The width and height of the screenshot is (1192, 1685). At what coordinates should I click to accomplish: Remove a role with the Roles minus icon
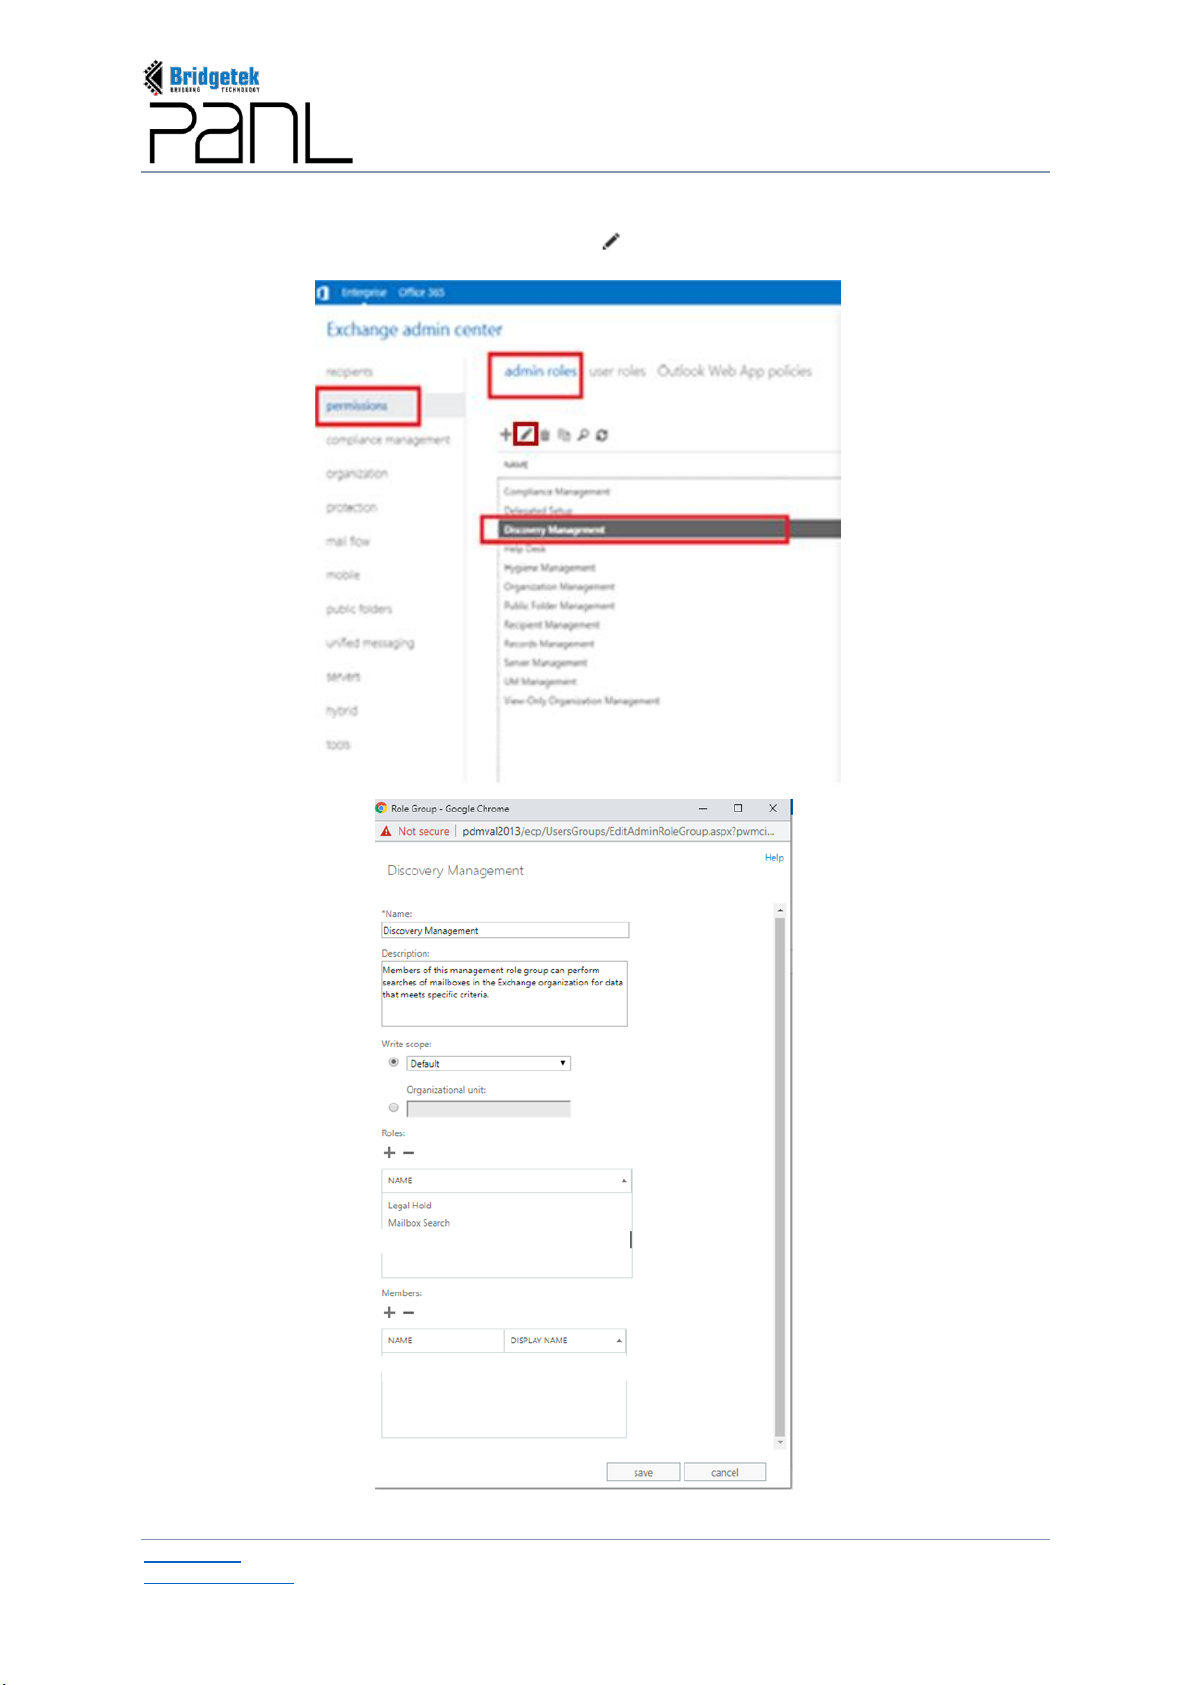tap(408, 1153)
